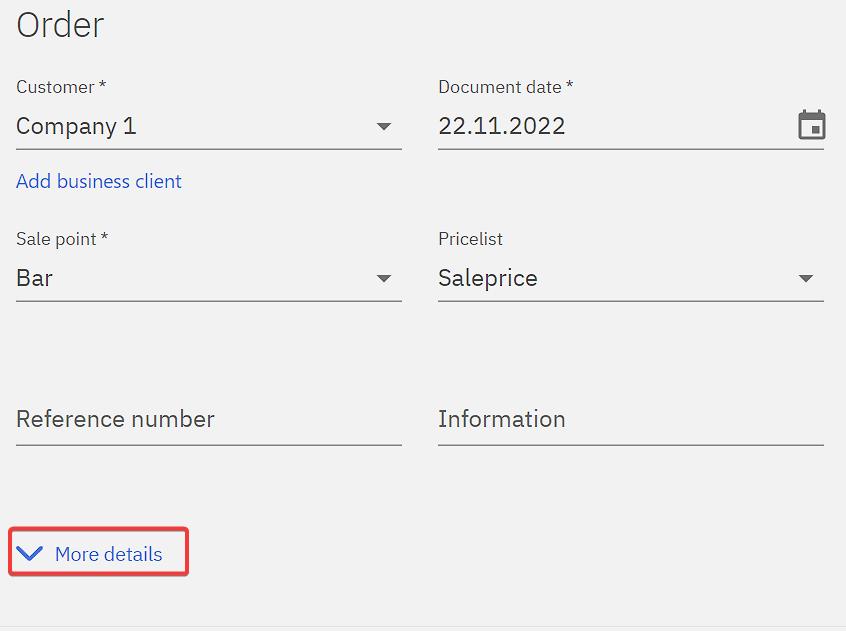
Task: Click the 22.11.2022 date value
Action: tap(502, 127)
